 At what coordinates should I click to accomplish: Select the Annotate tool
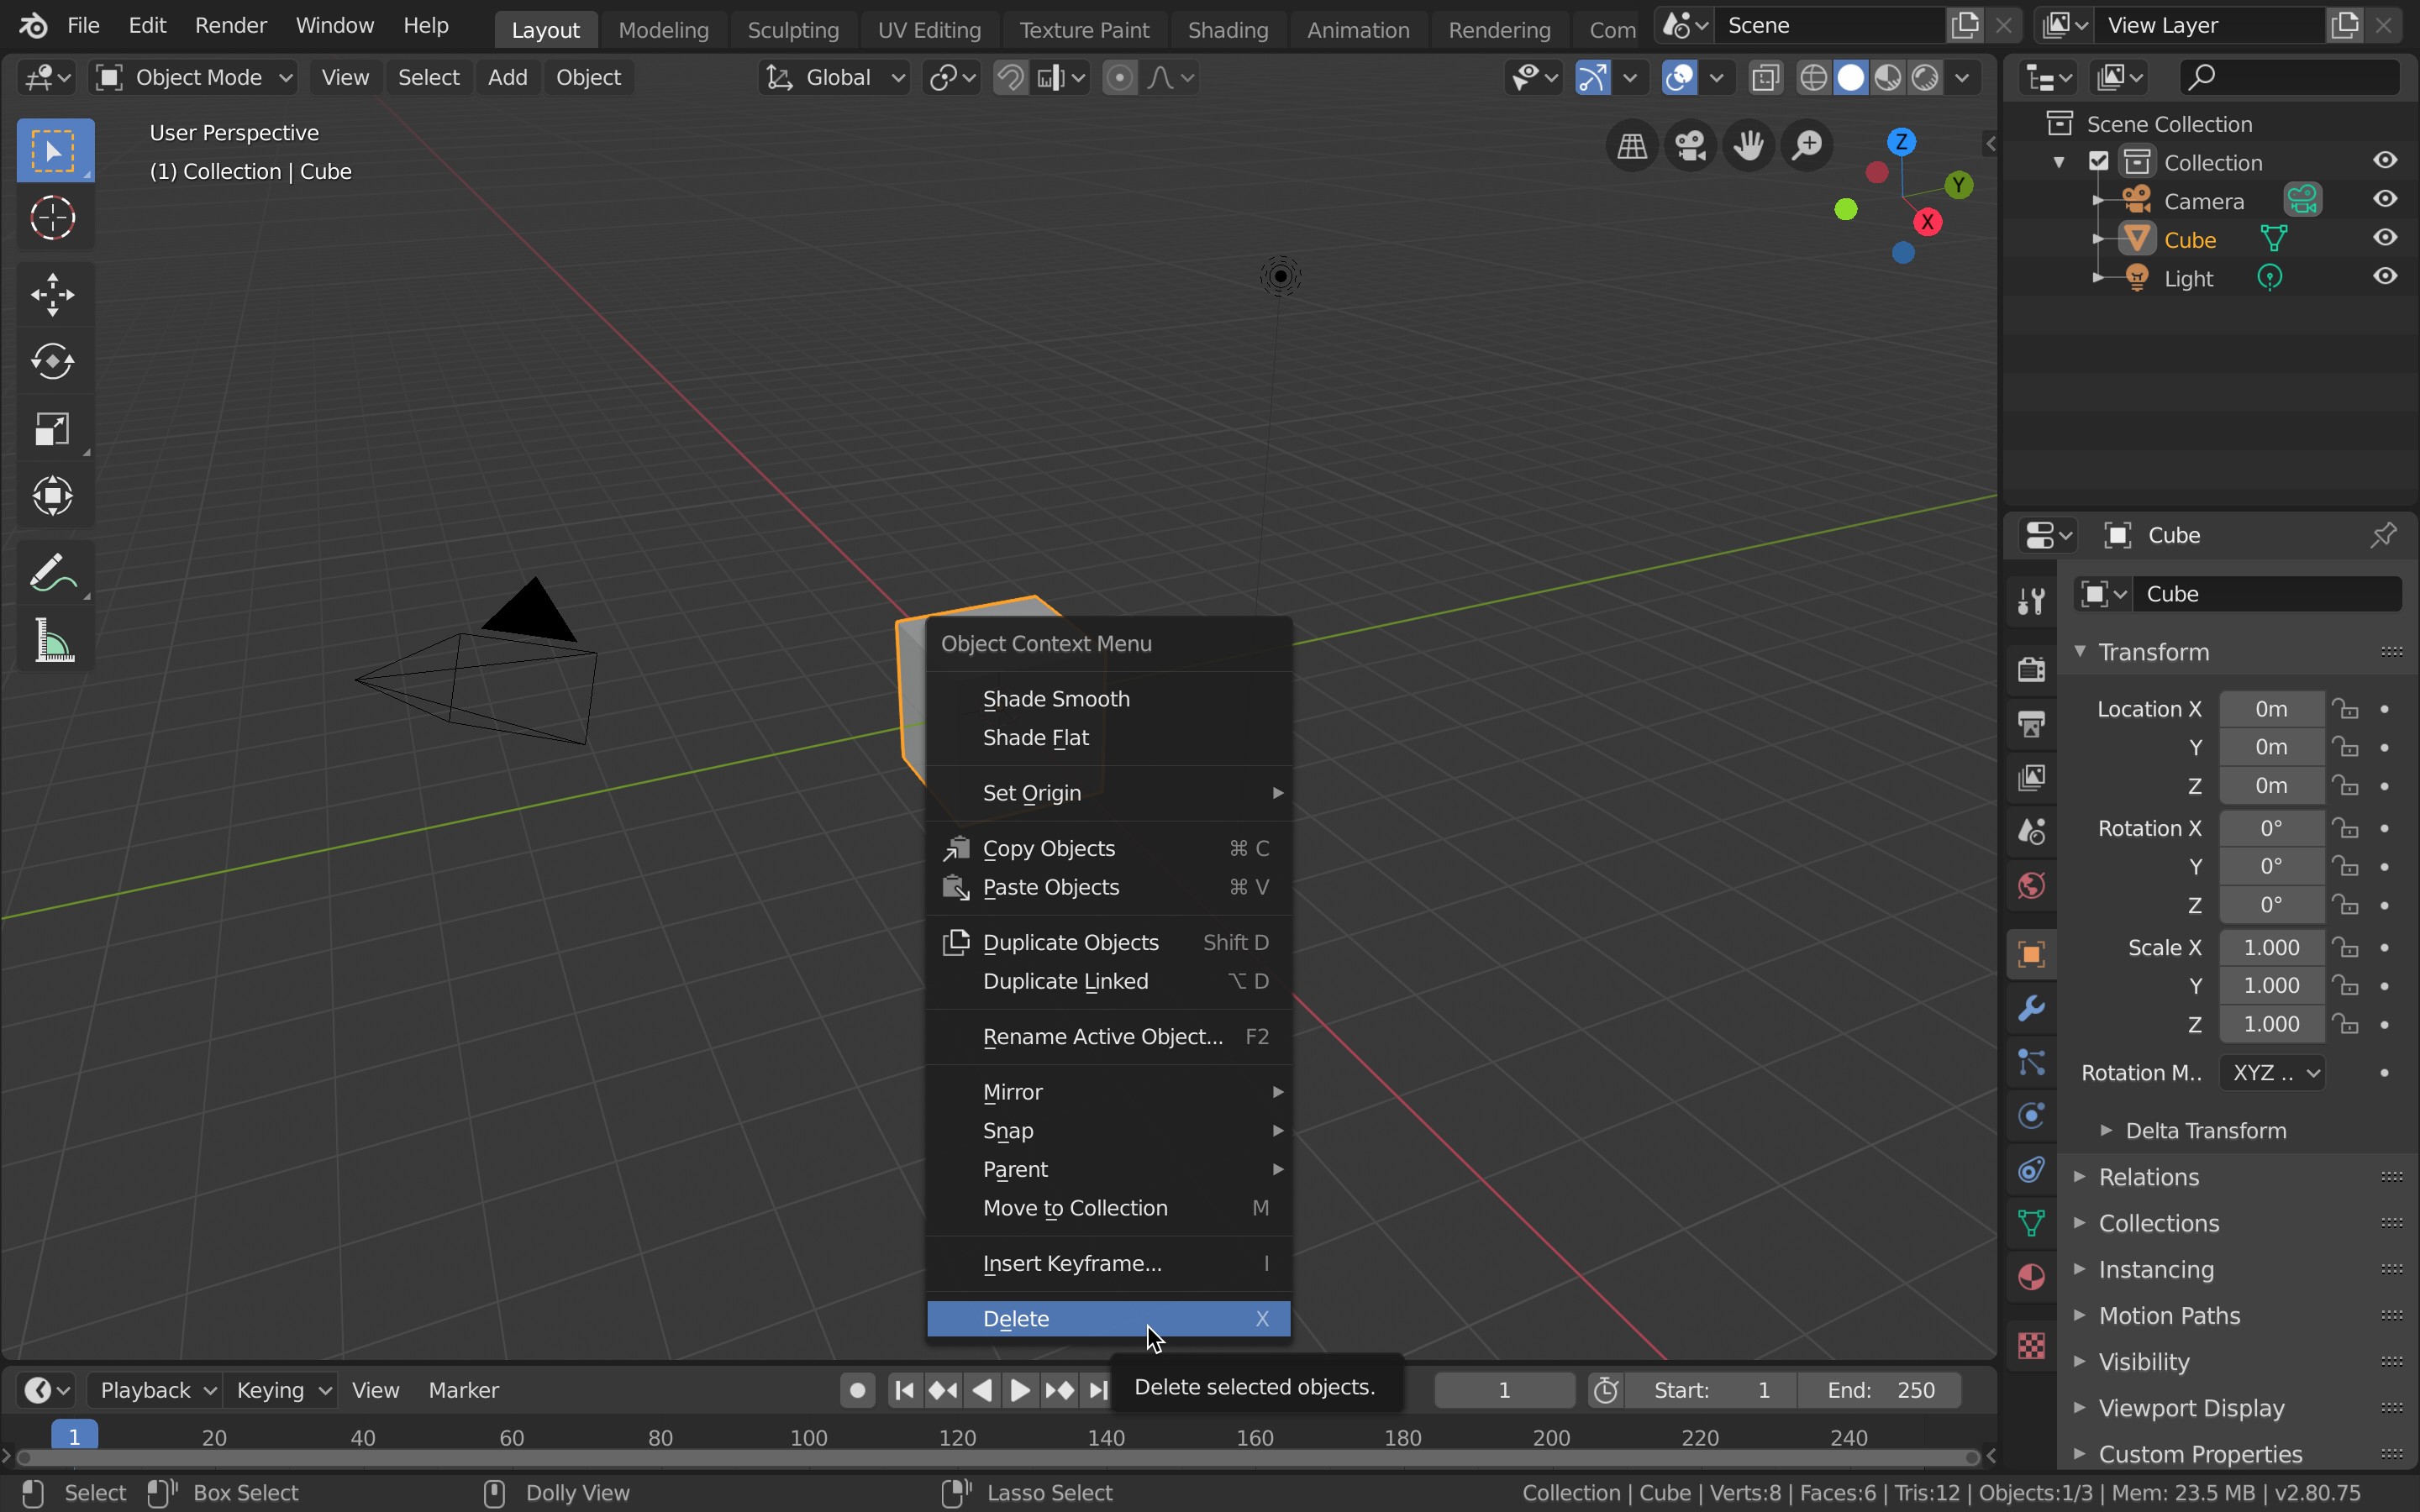pyautogui.click(x=54, y=573)
